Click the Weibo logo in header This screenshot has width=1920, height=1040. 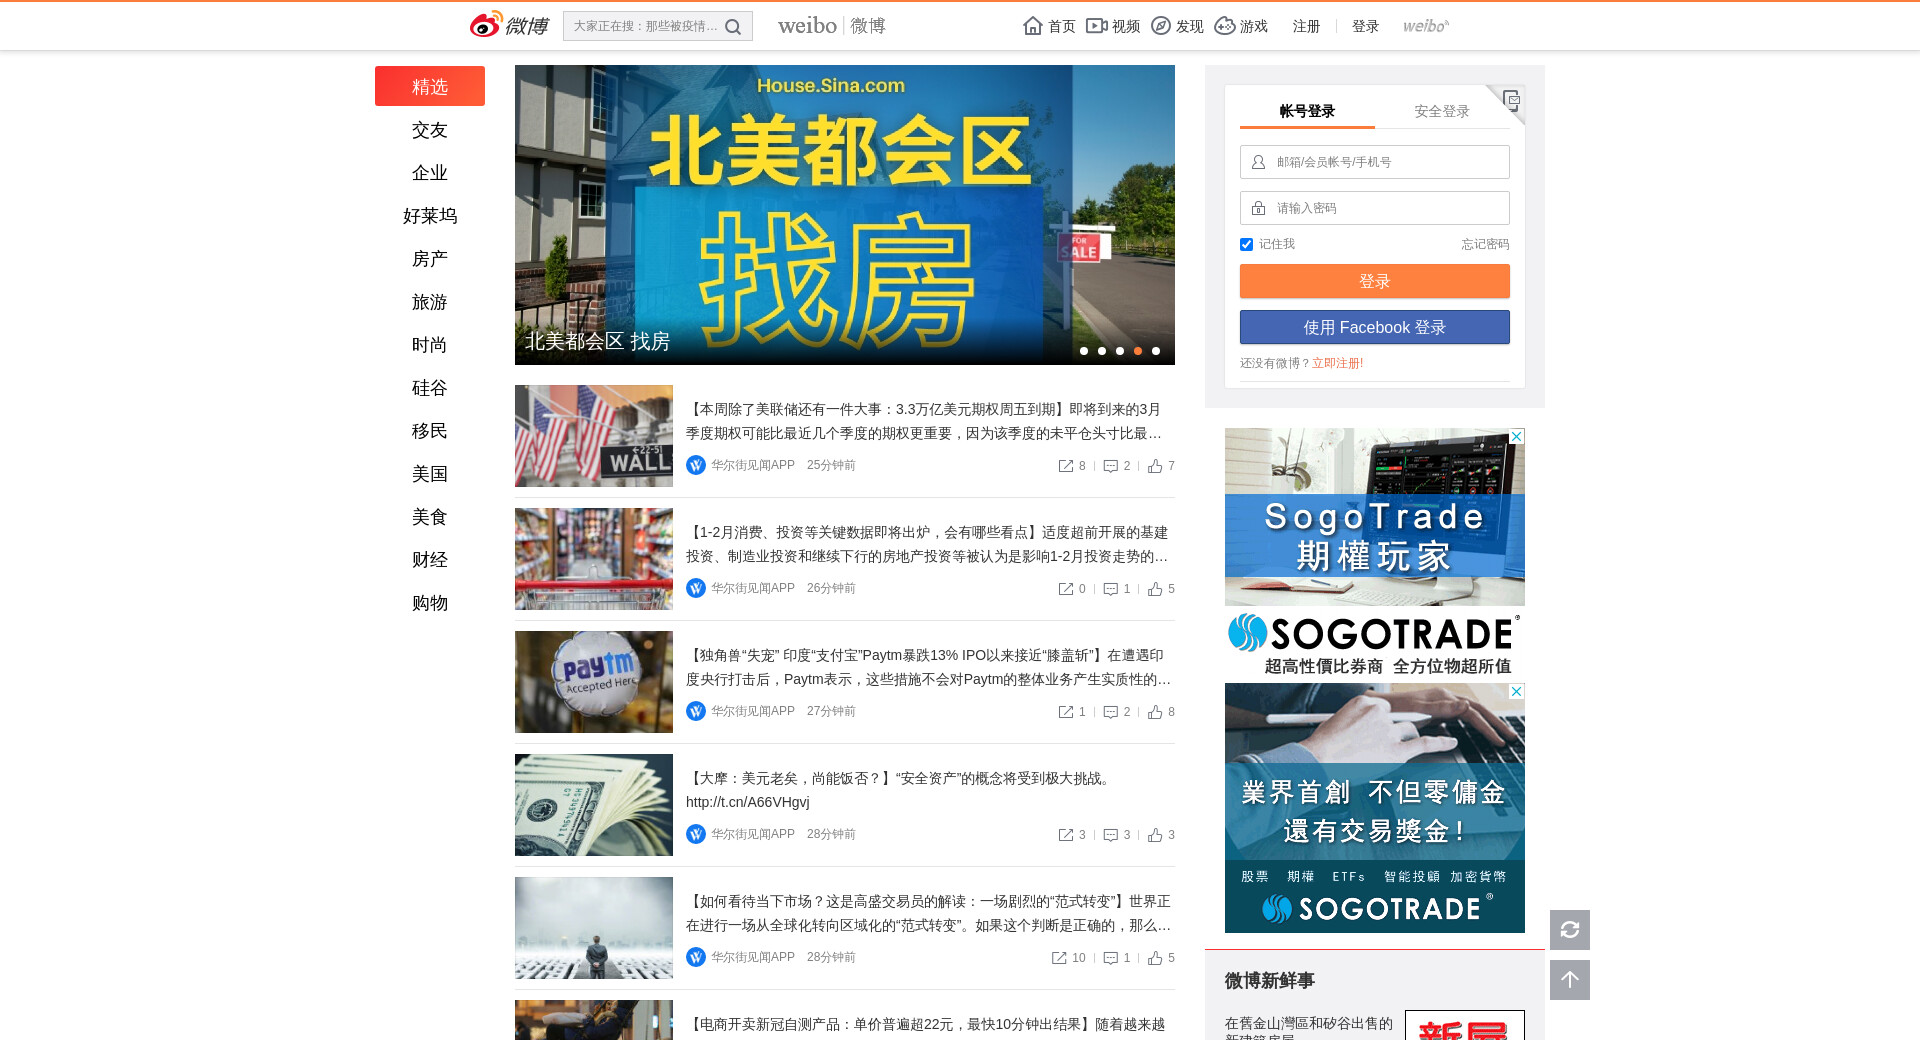tap(509, 25)
